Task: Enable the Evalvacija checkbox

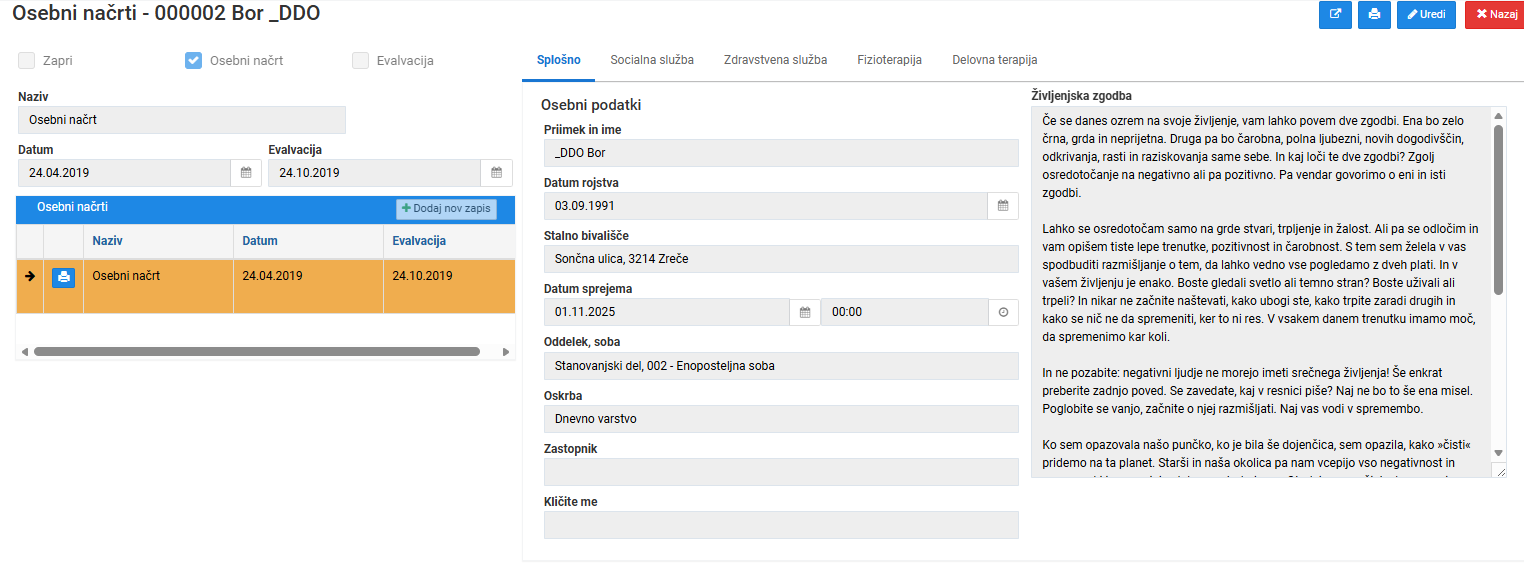Action: (x=361, y=60)
